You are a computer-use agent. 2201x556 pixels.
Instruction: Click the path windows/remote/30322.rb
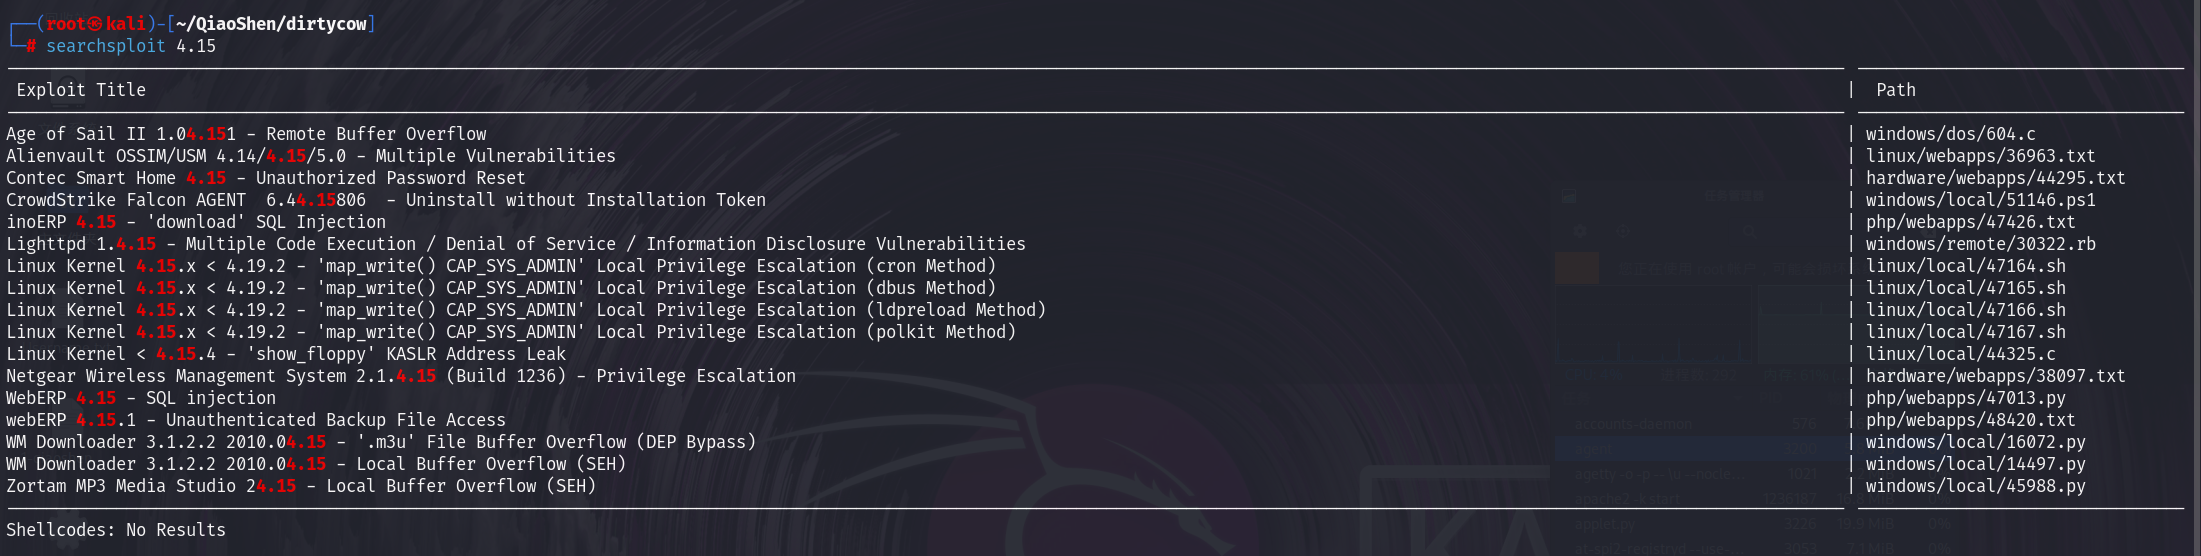coord(1980,244)
